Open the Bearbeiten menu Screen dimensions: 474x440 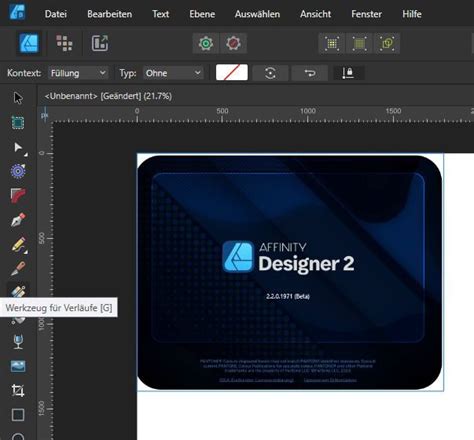point(109,14)
